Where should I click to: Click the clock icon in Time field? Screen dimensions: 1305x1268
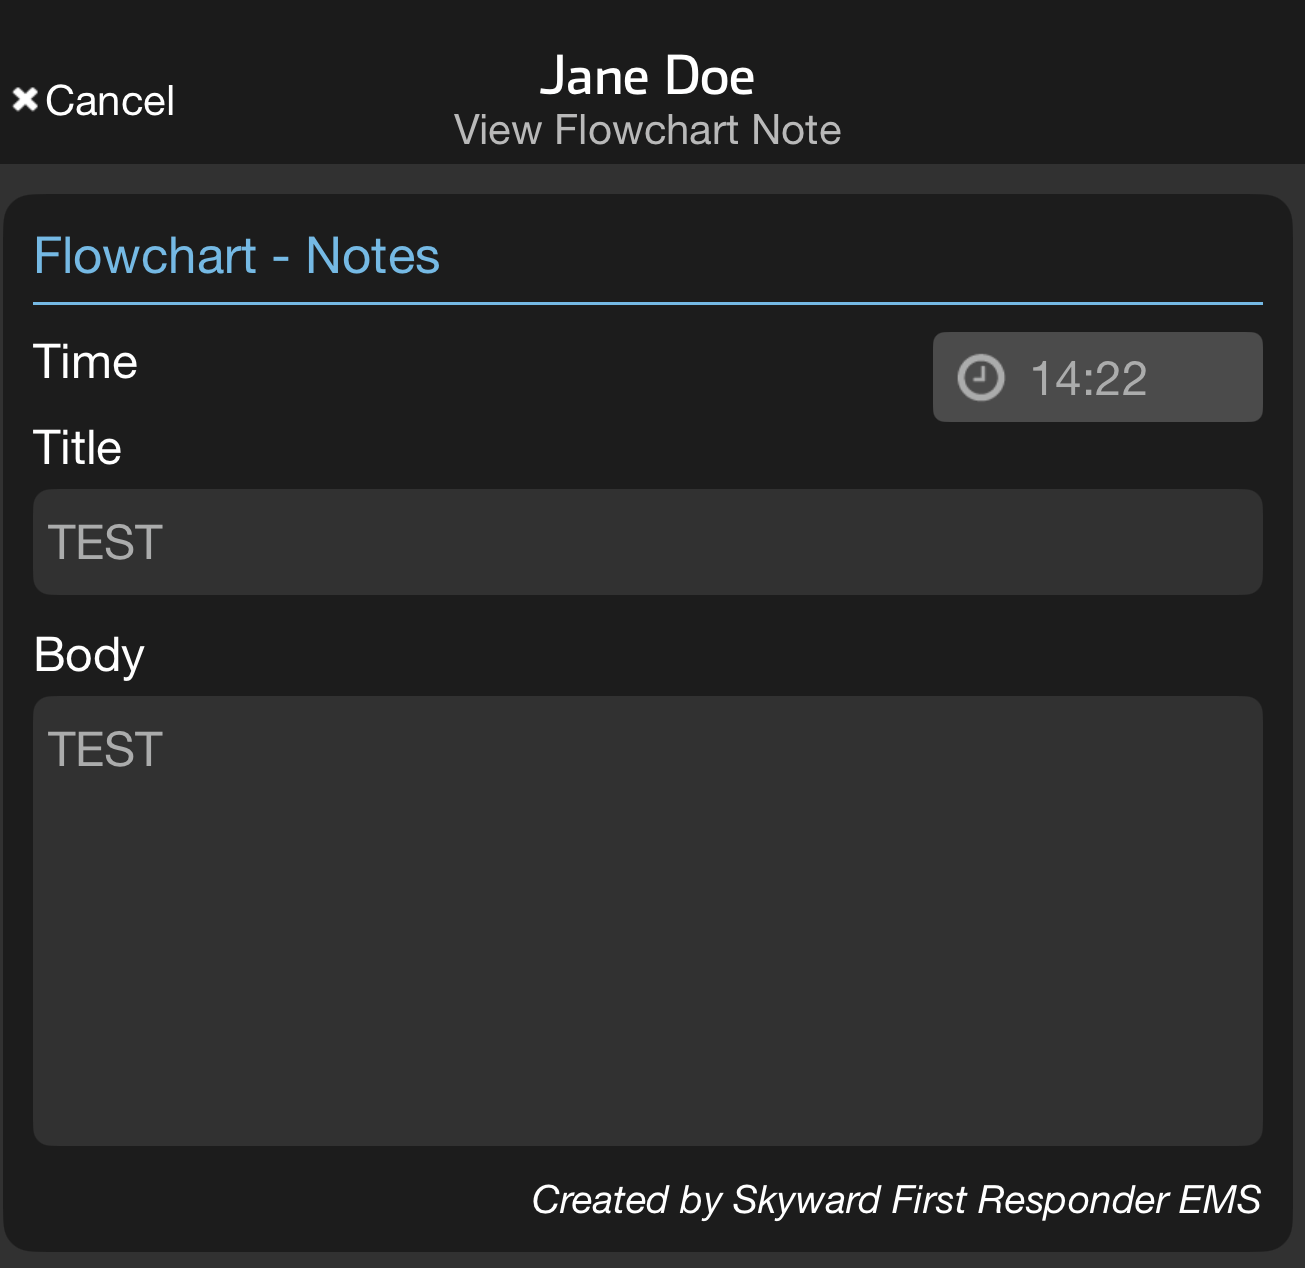point(980,378)
